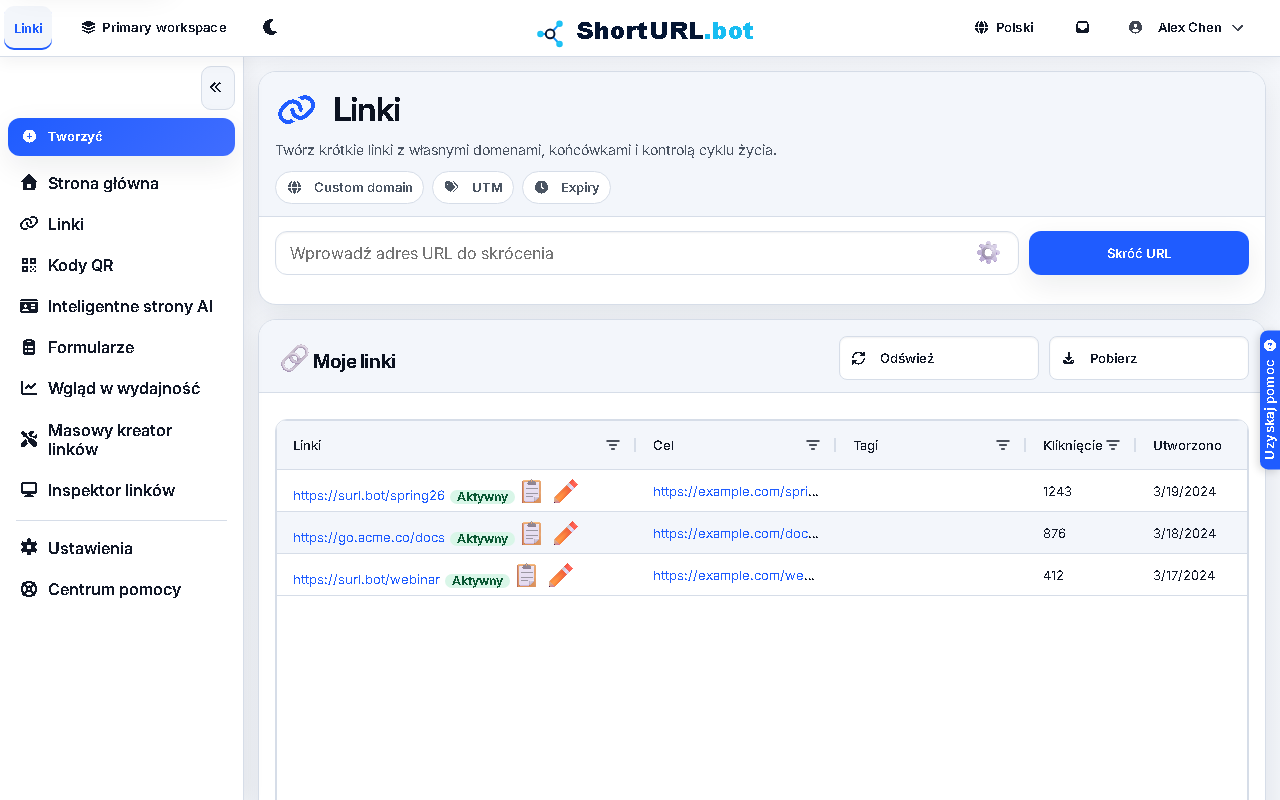This screenshot has height=800, width=1280.
Task: Open Ustawienia settings
Action: coord(121,548)
